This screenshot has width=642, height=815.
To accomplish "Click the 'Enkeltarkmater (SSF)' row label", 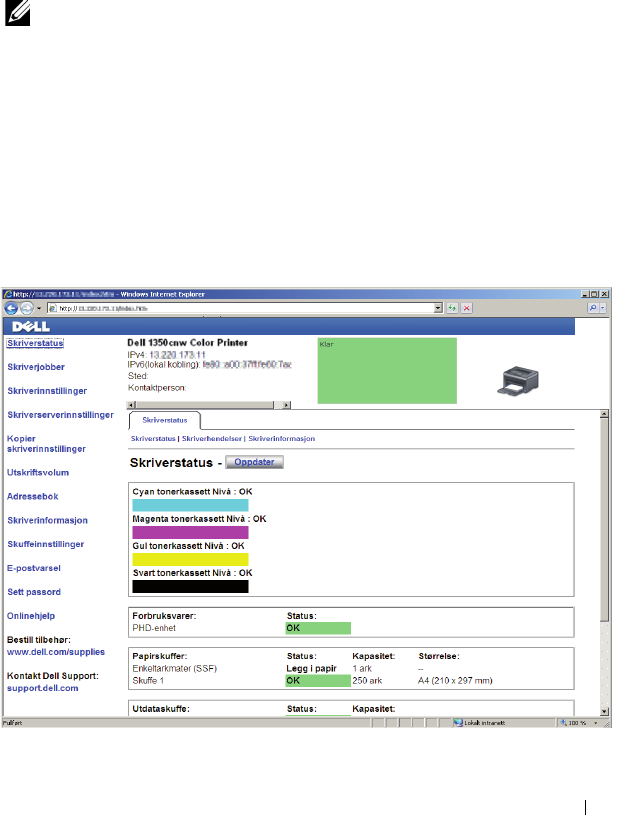I will [174, 668].
